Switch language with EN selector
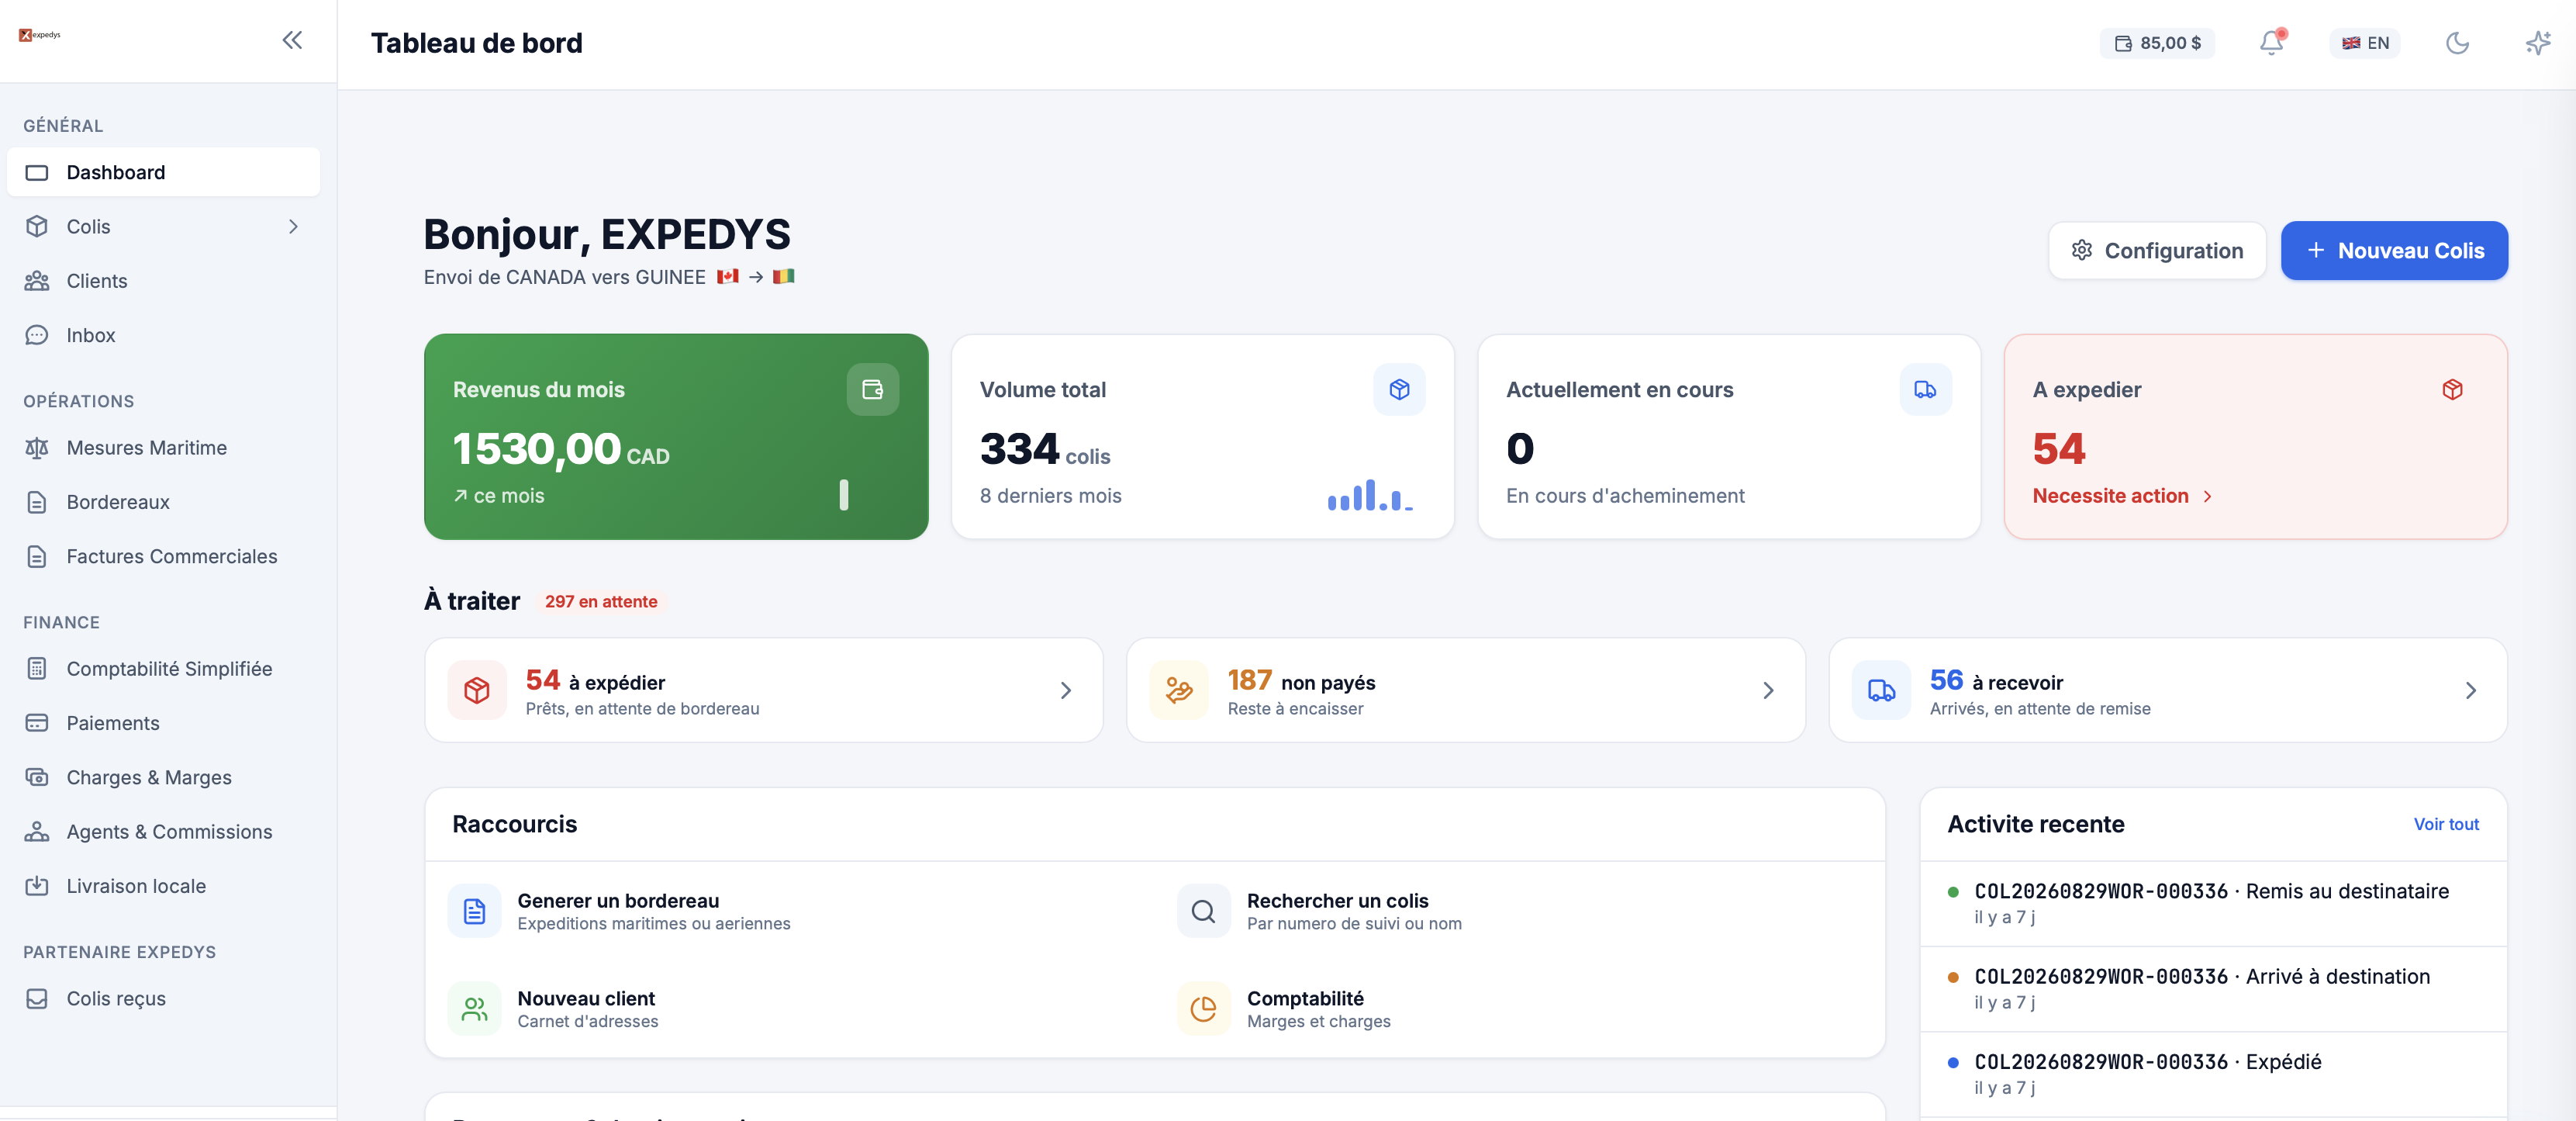The width and height of the screenshot is (2576, 1121). (2365, 43)
